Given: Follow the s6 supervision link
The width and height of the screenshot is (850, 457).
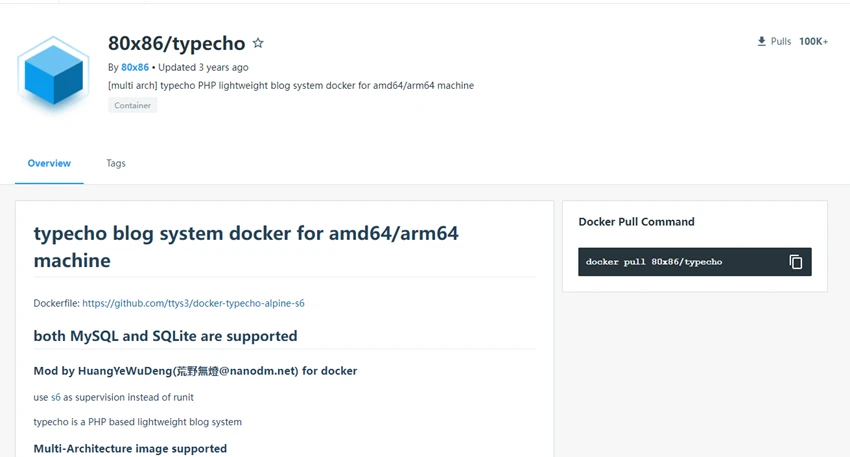Looking at the screenshot, I should (x=56, y=397).
